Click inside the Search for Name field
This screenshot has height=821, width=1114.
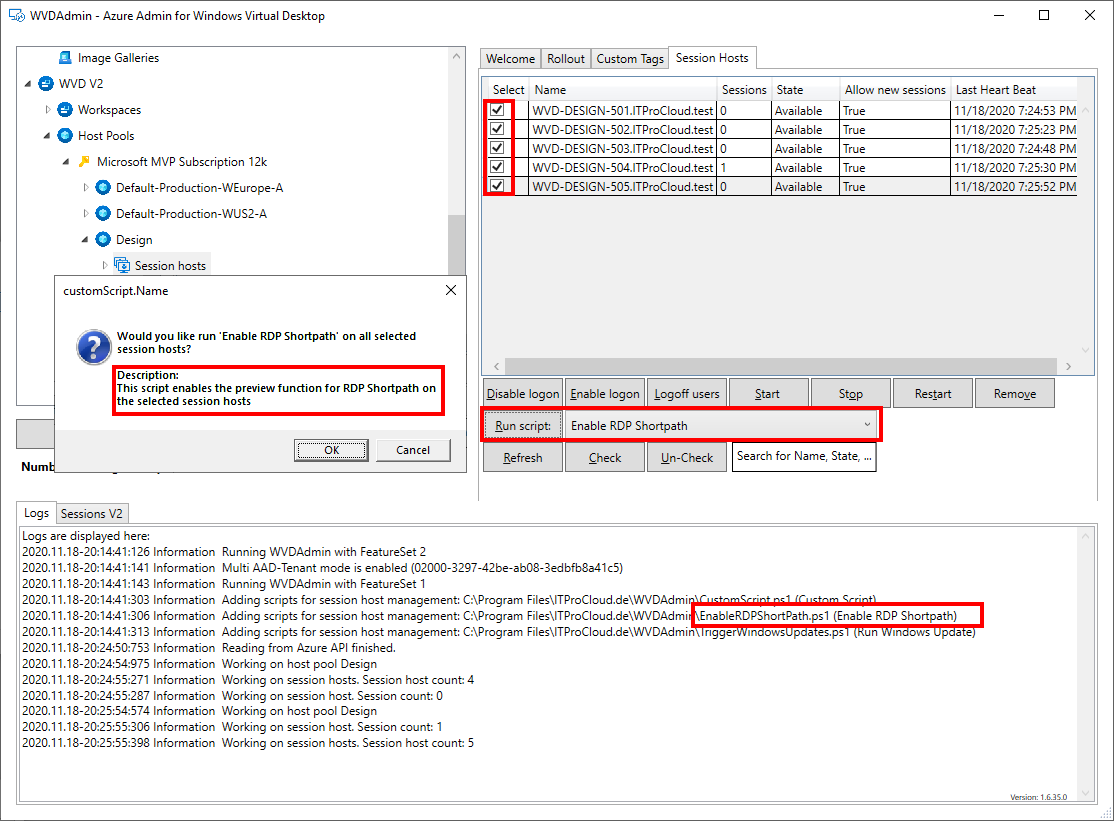(x=804, y=457)
